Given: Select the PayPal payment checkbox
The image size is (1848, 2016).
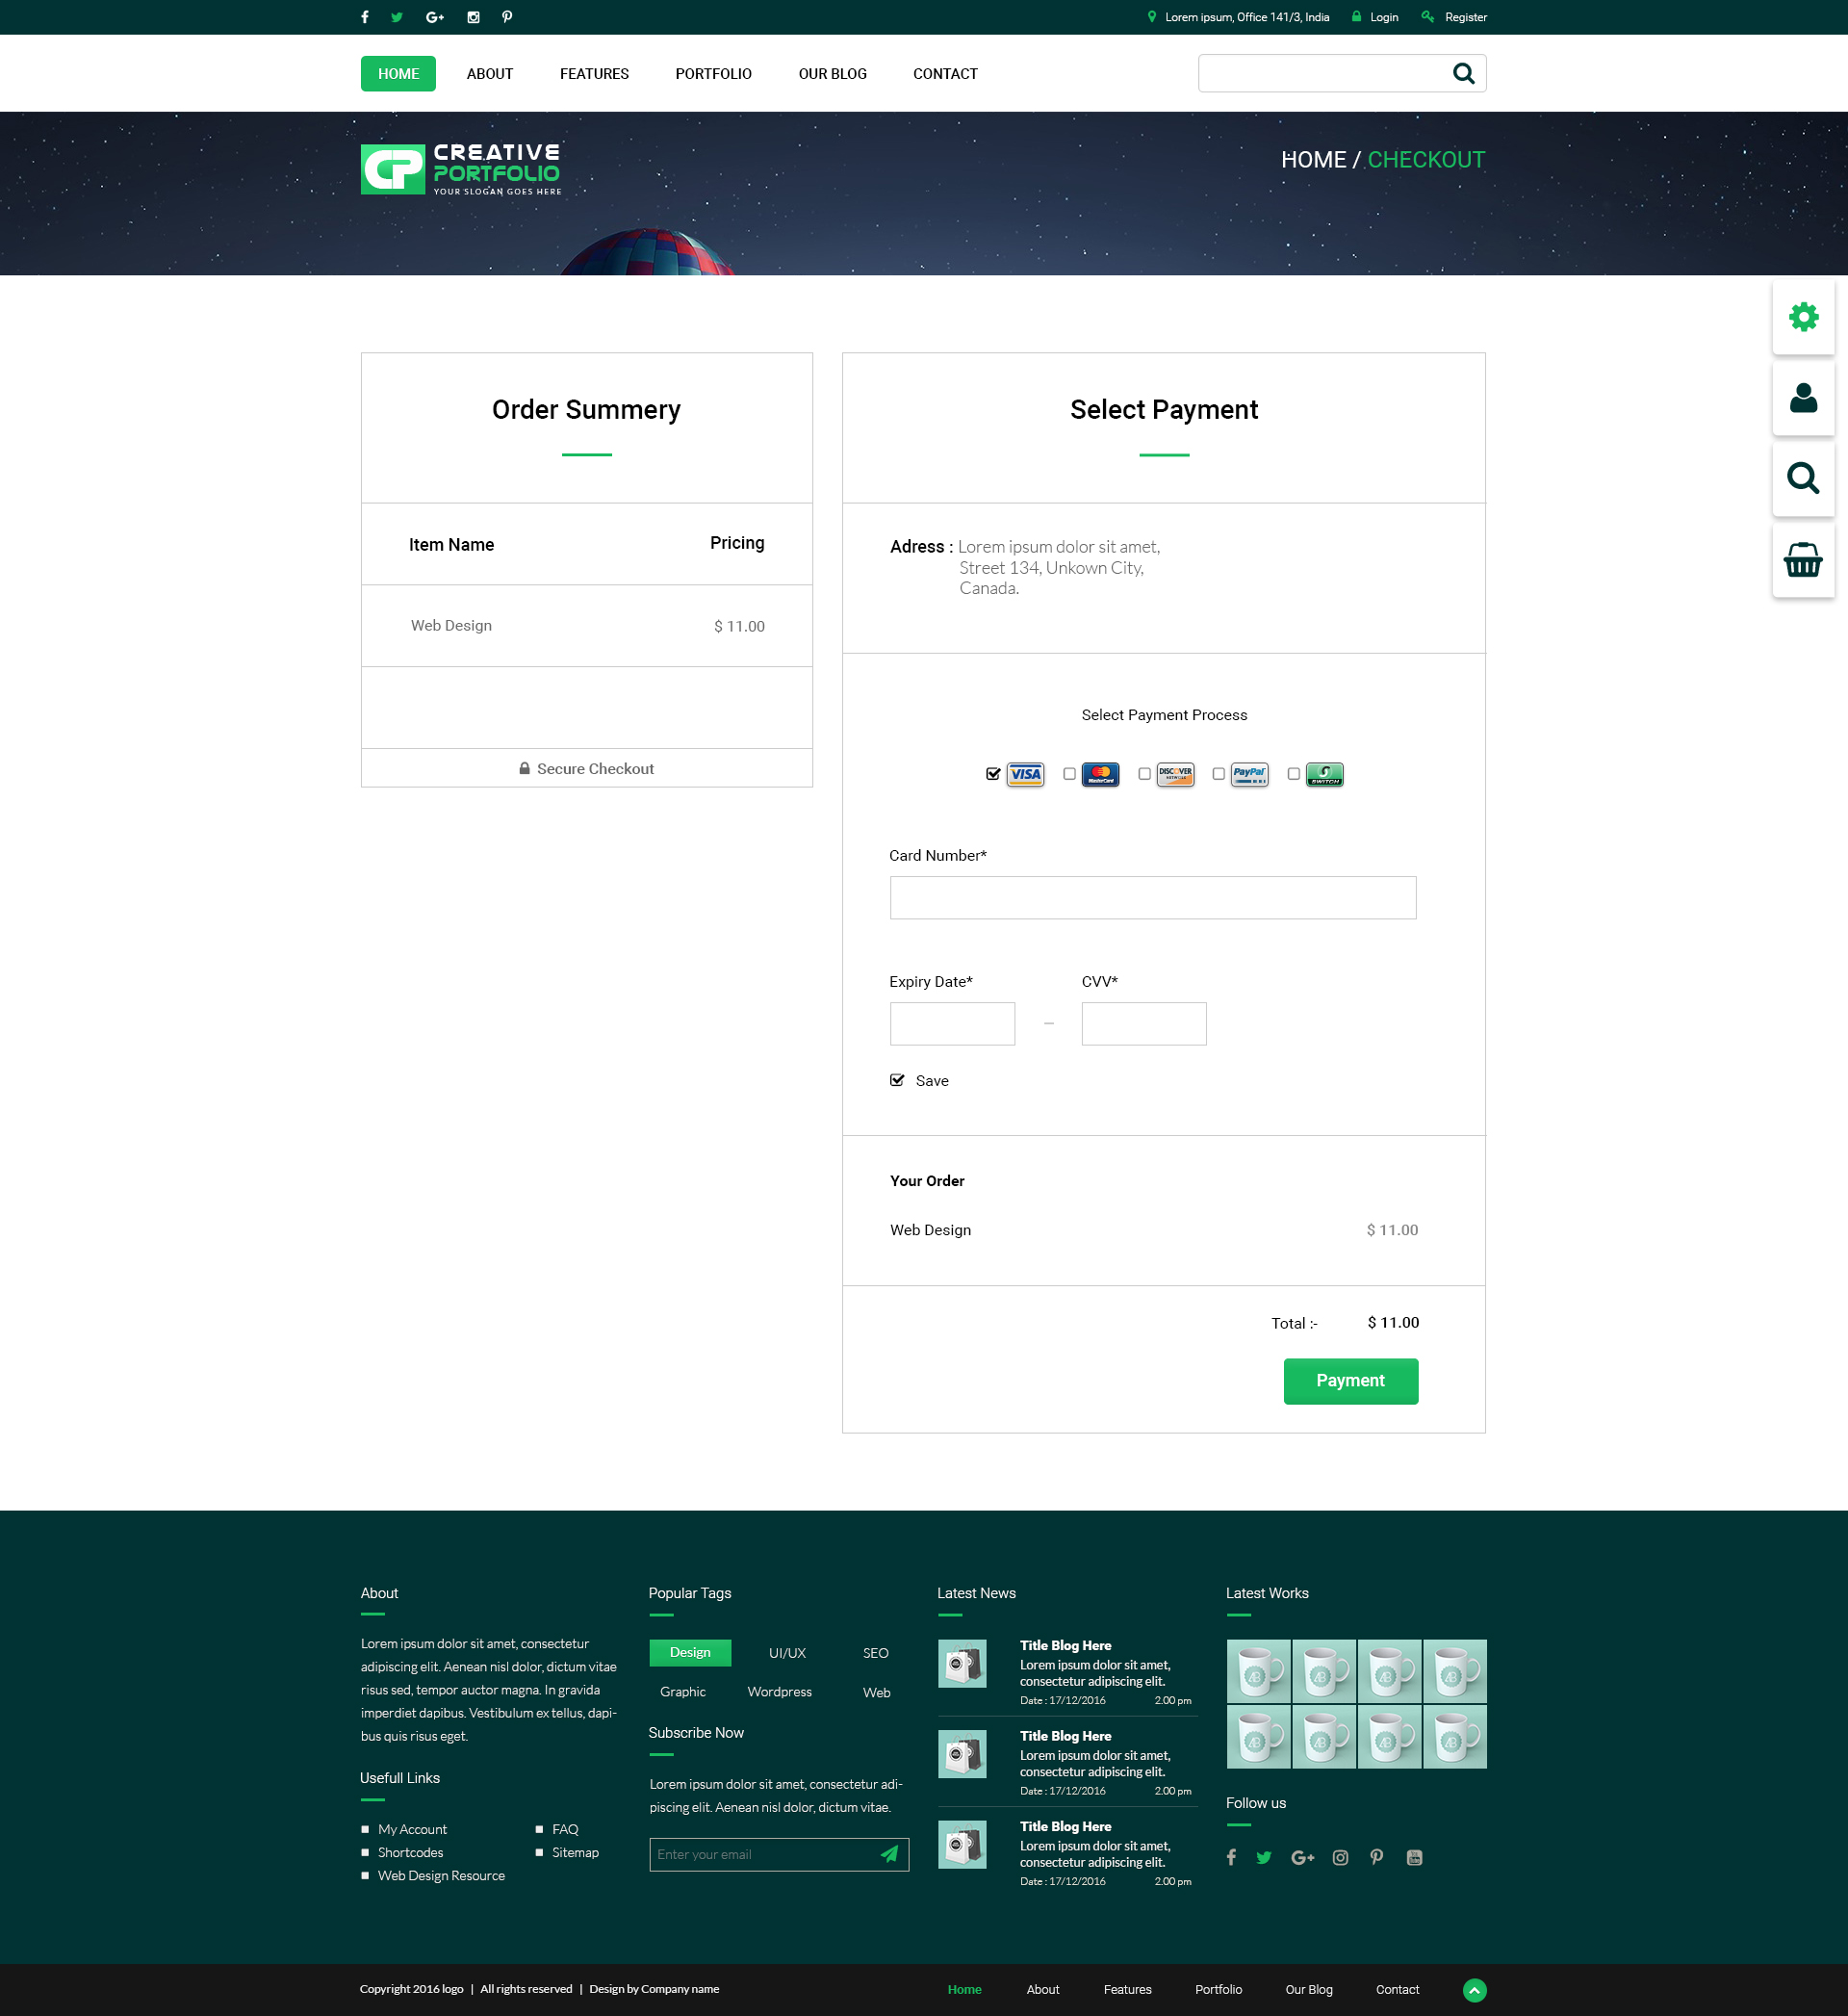Looking at the screenshot, I should click(x=1218, y=774).
